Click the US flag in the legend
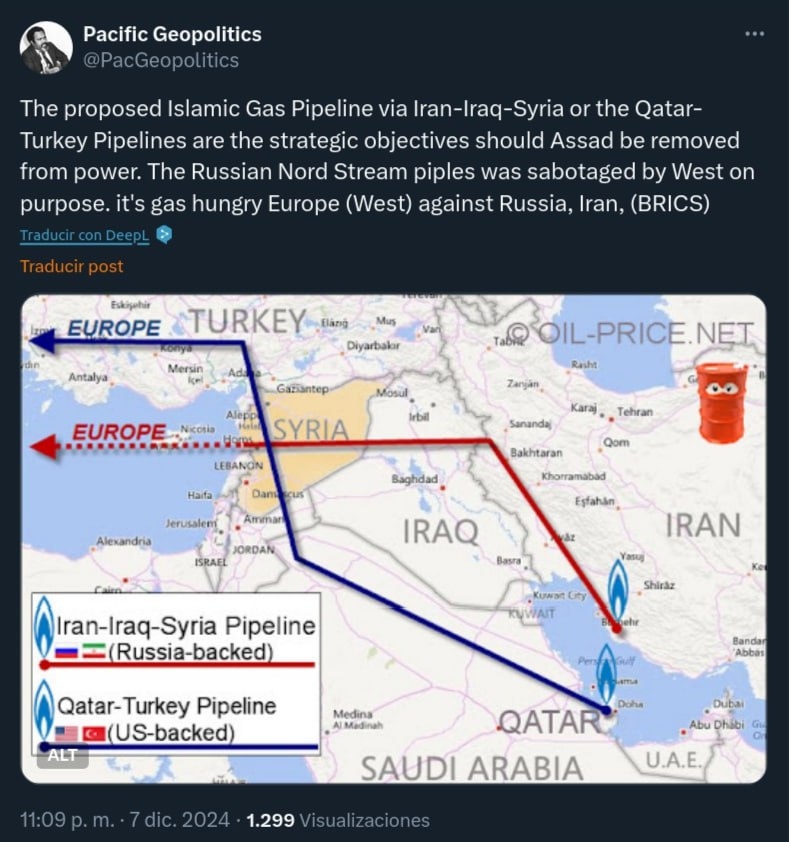 pos(67,733)
